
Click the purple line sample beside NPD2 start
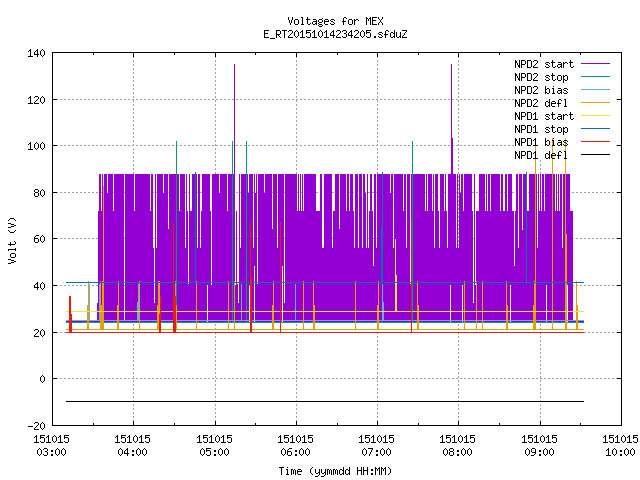596,64
